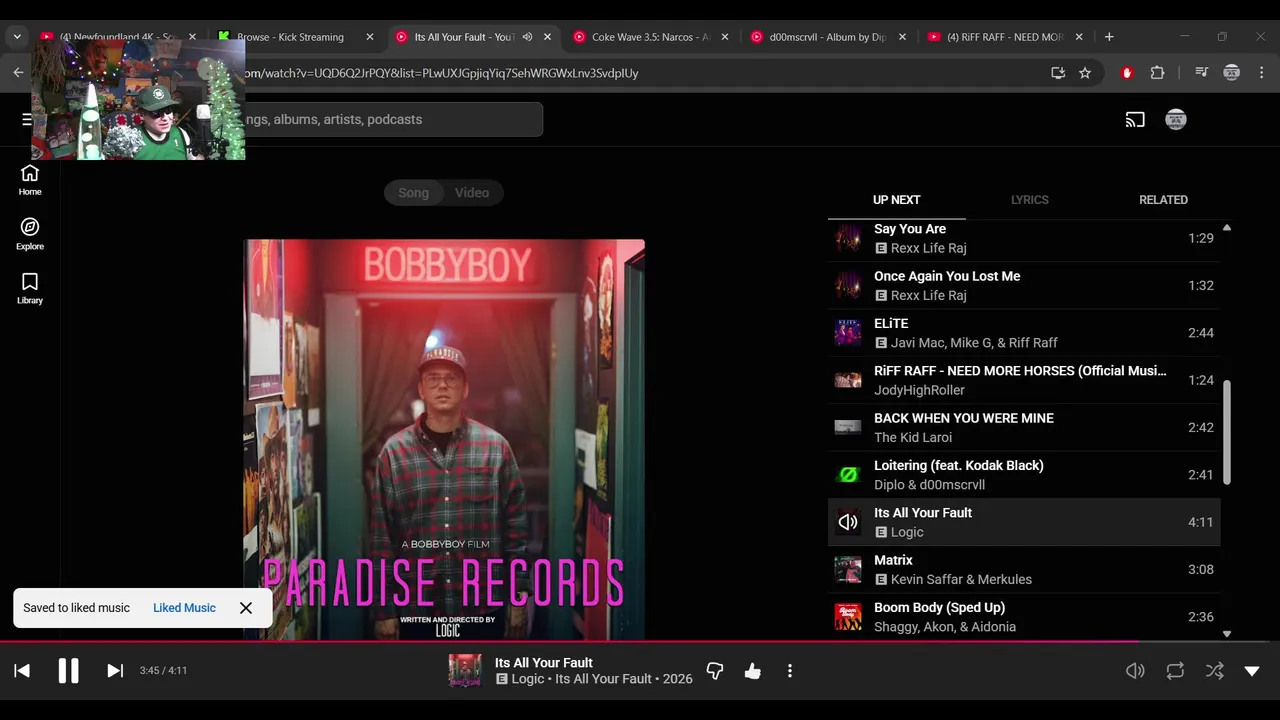
Task: Collapse the player page with the arrow
Action: (x=1252, y=671)
